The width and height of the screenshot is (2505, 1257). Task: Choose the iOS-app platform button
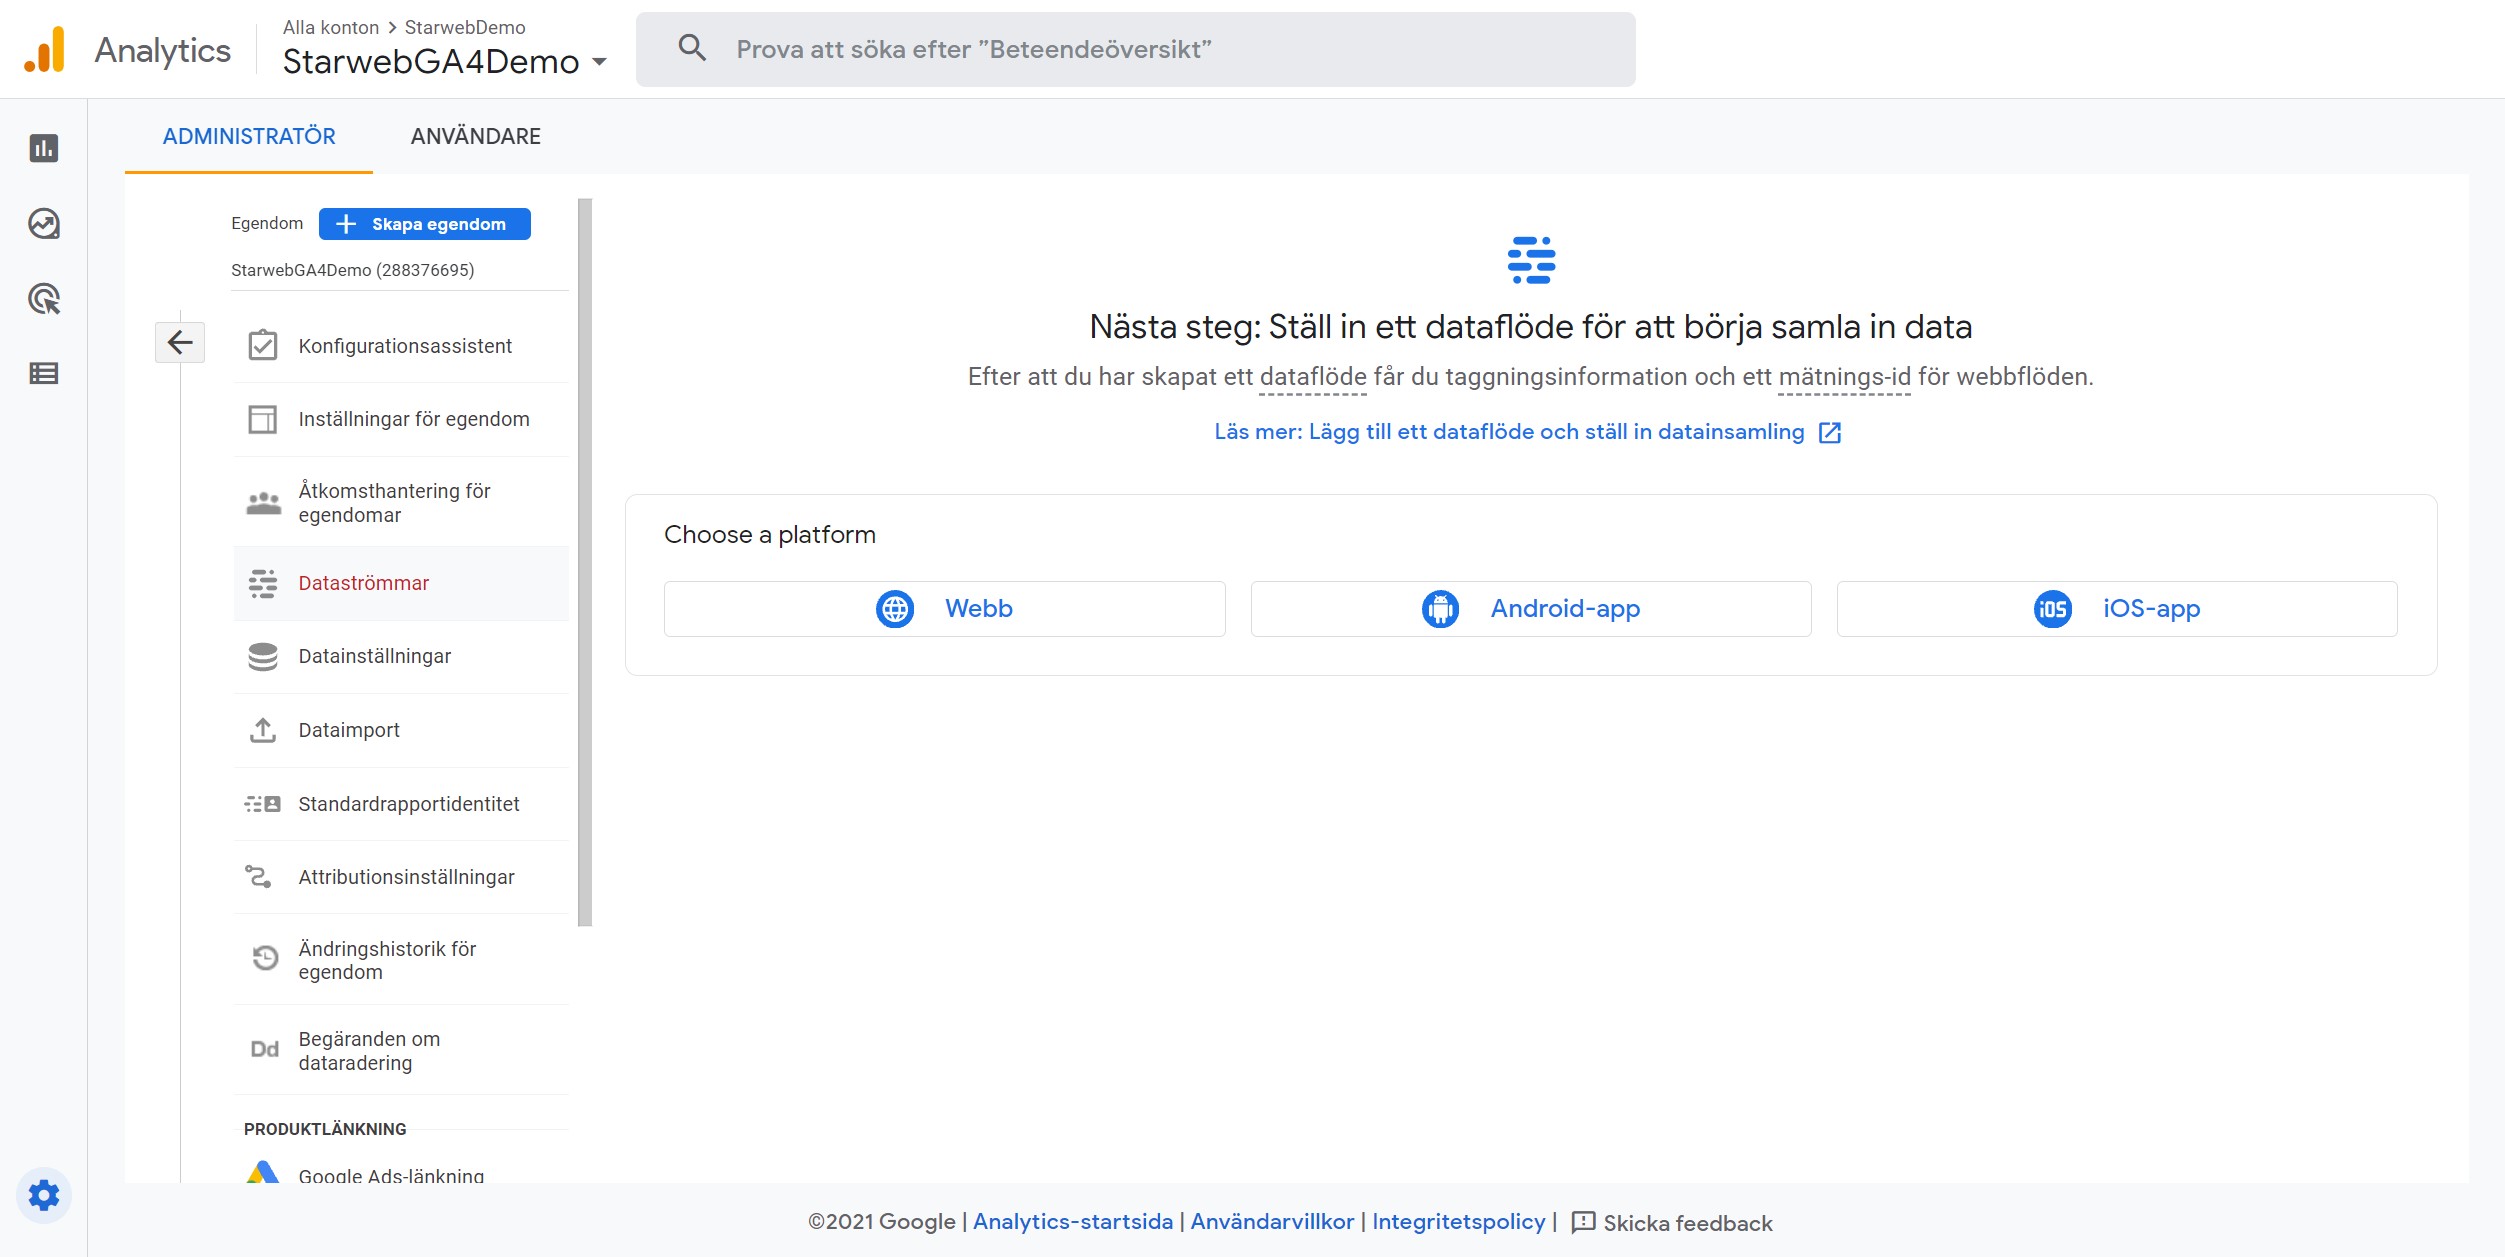coord(2117,609)
